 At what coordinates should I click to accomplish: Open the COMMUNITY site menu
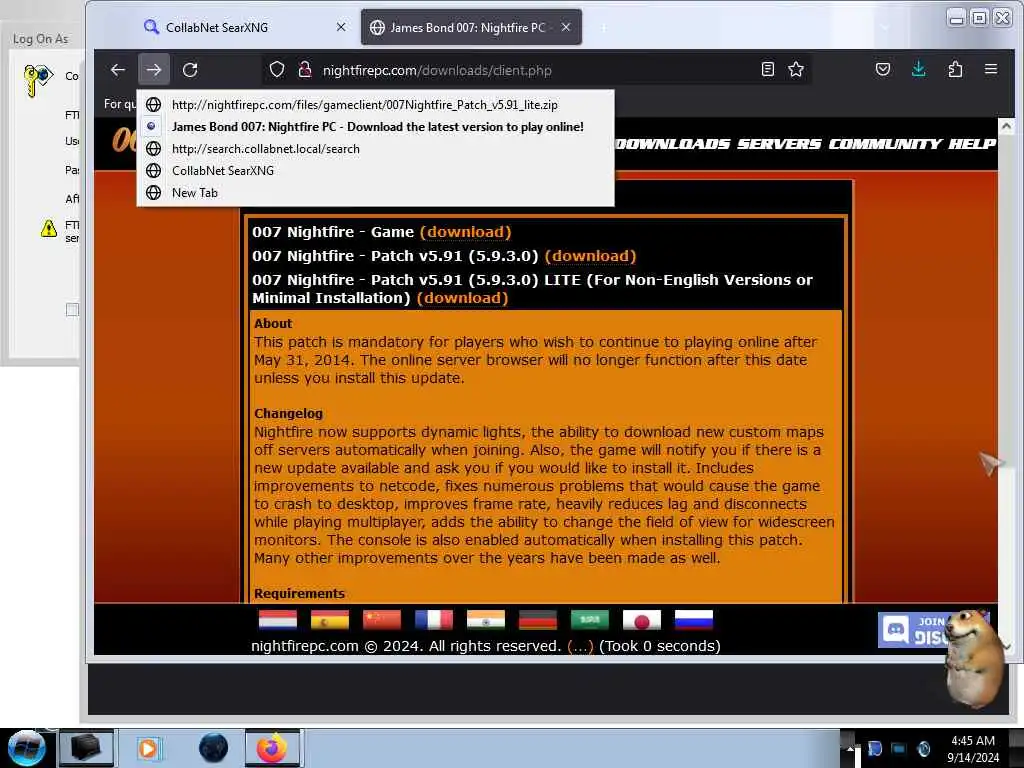click(x=885, y=144)
